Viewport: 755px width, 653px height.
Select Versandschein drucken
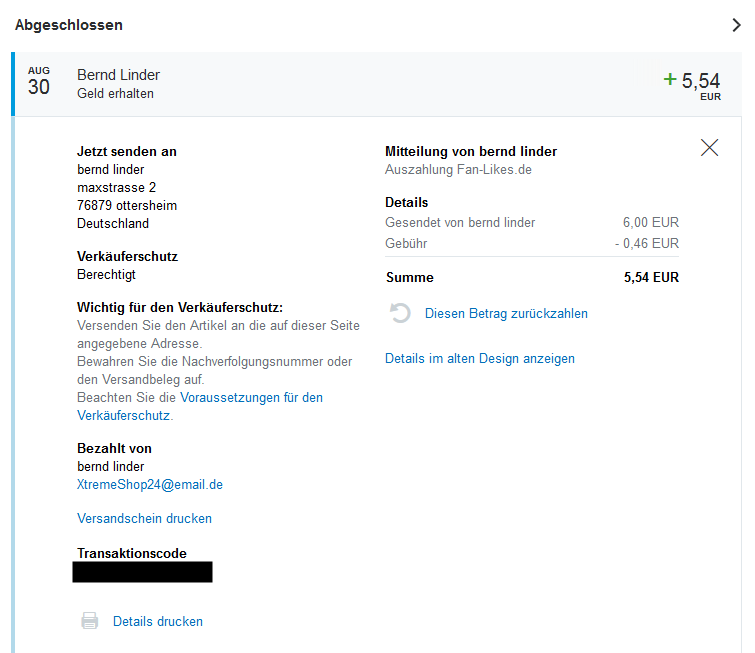[144, 518]
